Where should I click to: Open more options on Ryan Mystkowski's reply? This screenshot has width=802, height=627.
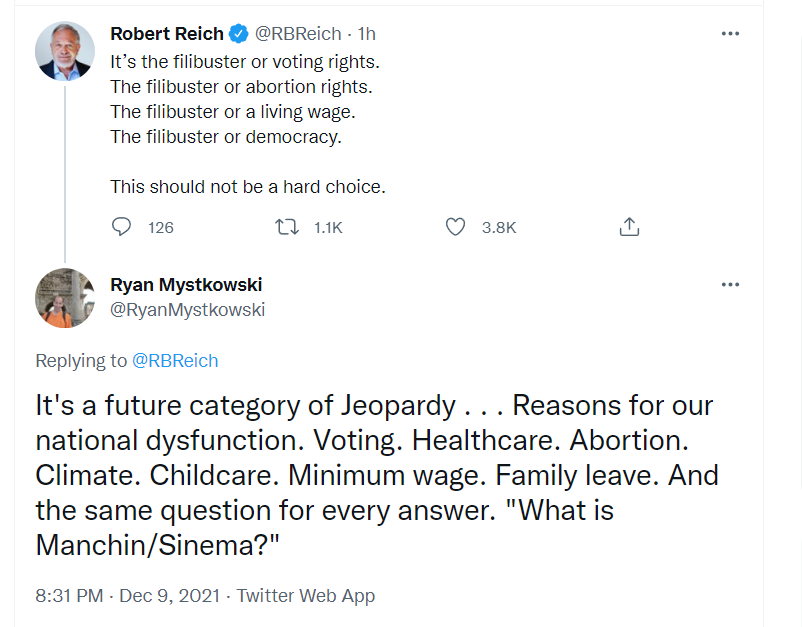point(730,285)
